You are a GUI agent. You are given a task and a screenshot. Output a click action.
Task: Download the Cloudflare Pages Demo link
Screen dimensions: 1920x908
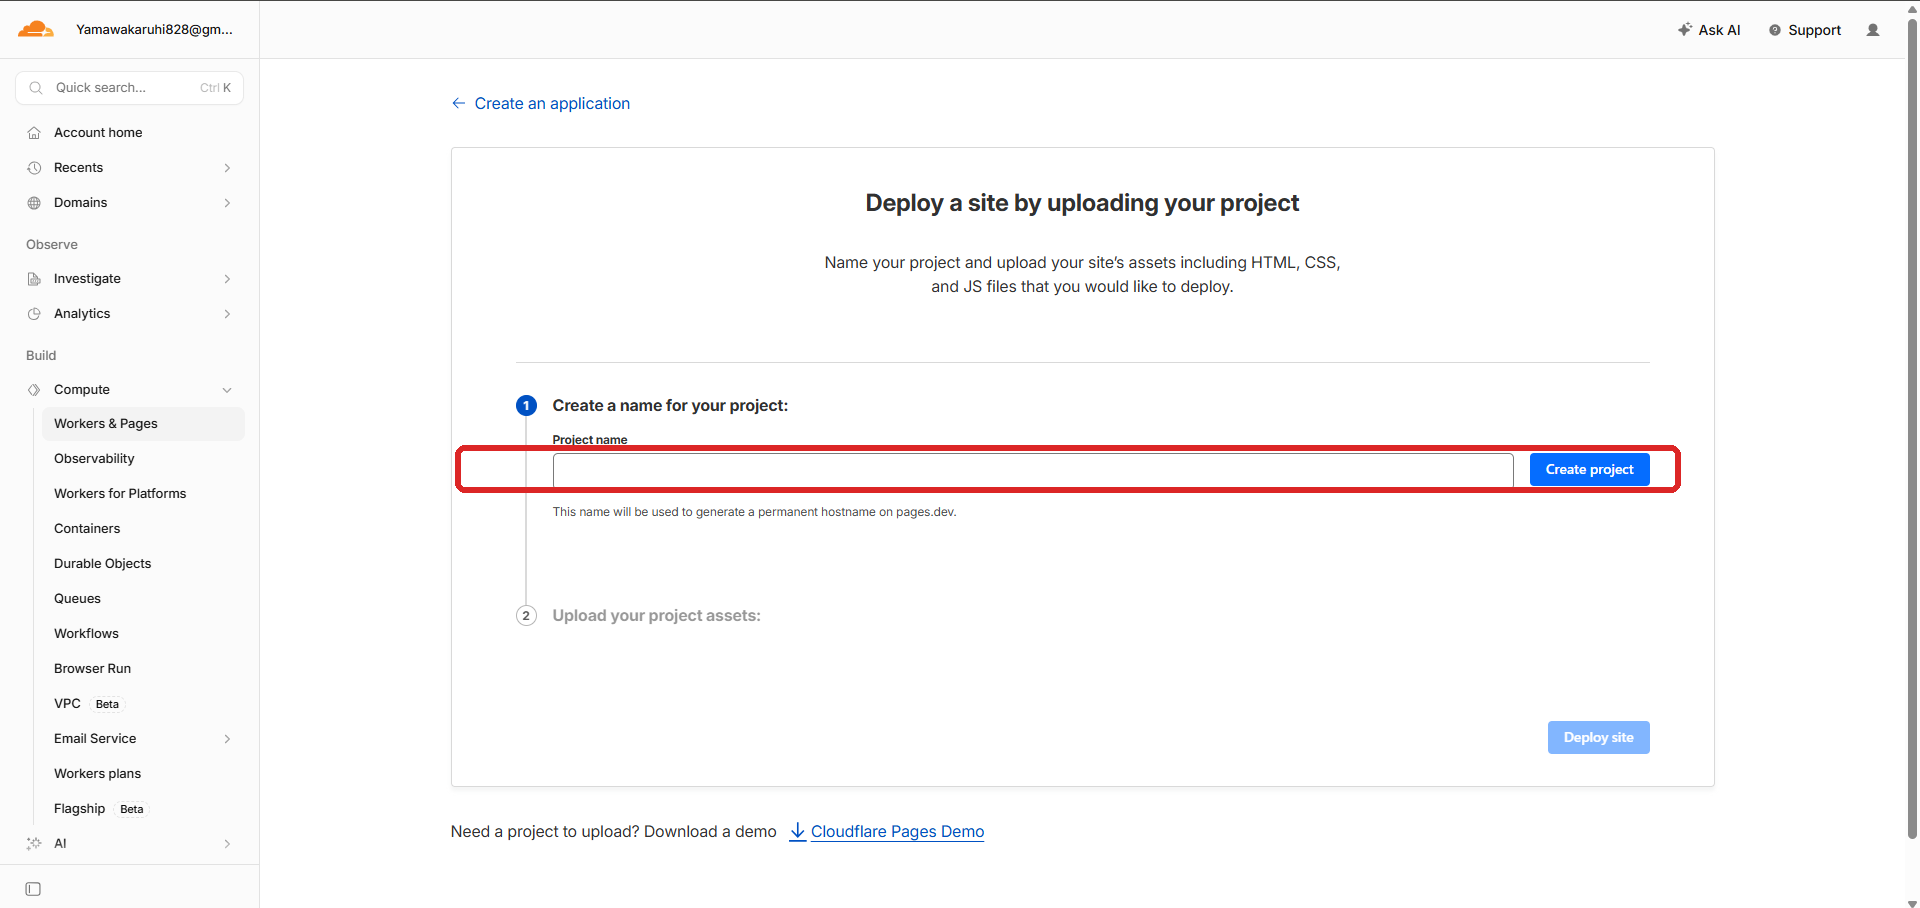click(897, 831)
